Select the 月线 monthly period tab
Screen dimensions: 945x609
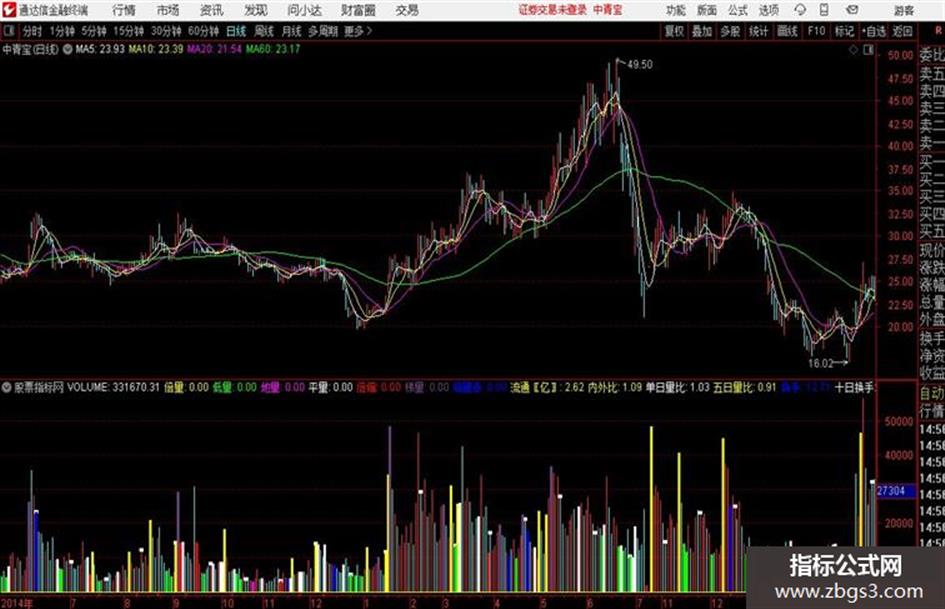click(x=291, y=31)
